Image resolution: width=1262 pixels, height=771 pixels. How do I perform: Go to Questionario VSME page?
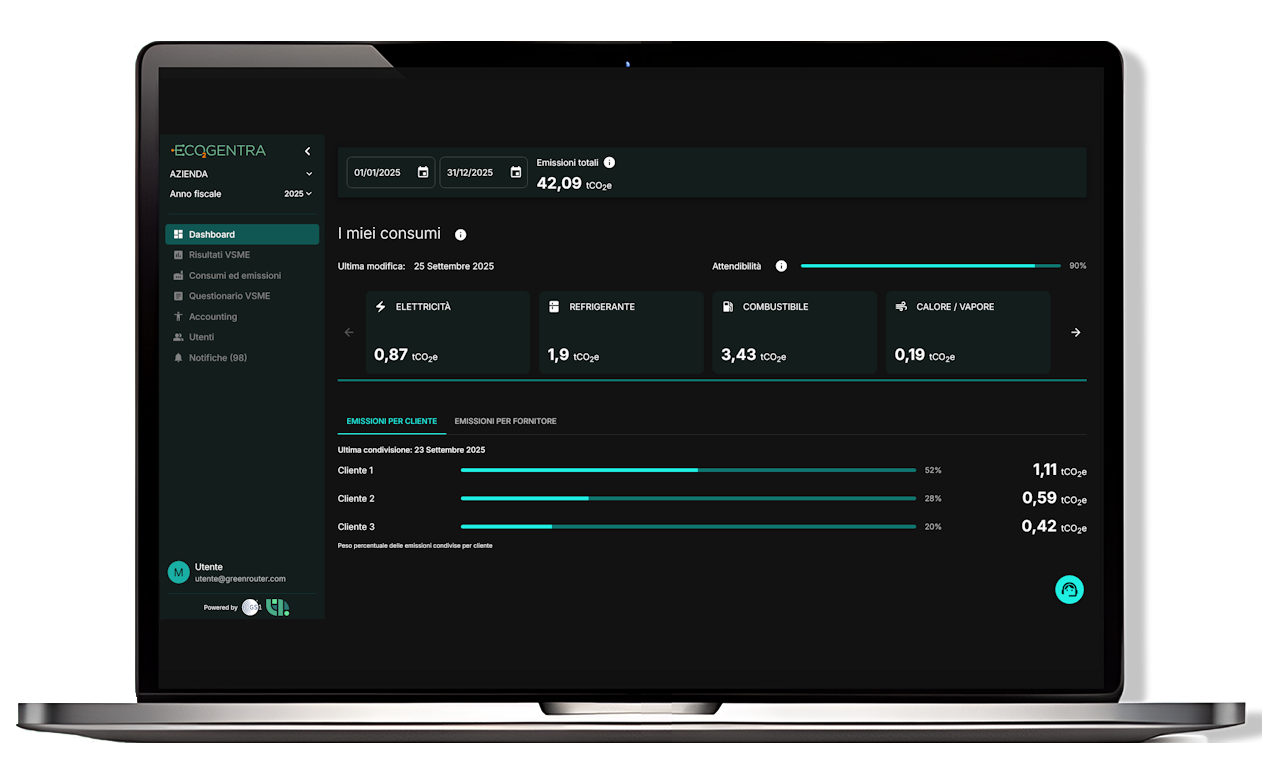point(229,296)
